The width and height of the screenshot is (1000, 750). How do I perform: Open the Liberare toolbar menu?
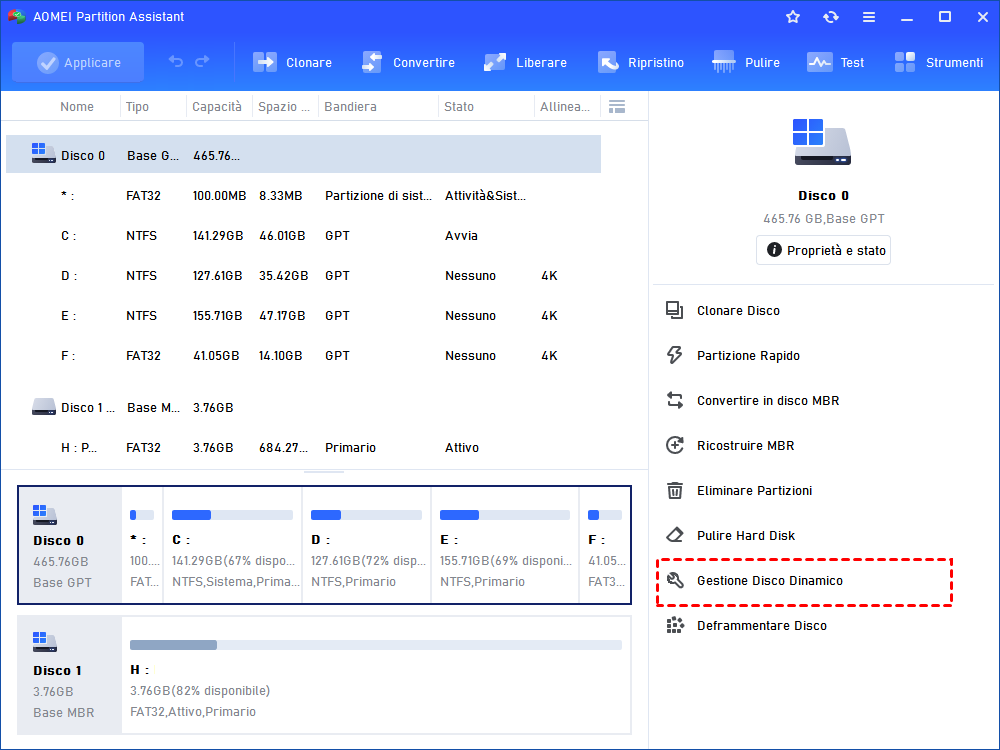tap(525, 62)
